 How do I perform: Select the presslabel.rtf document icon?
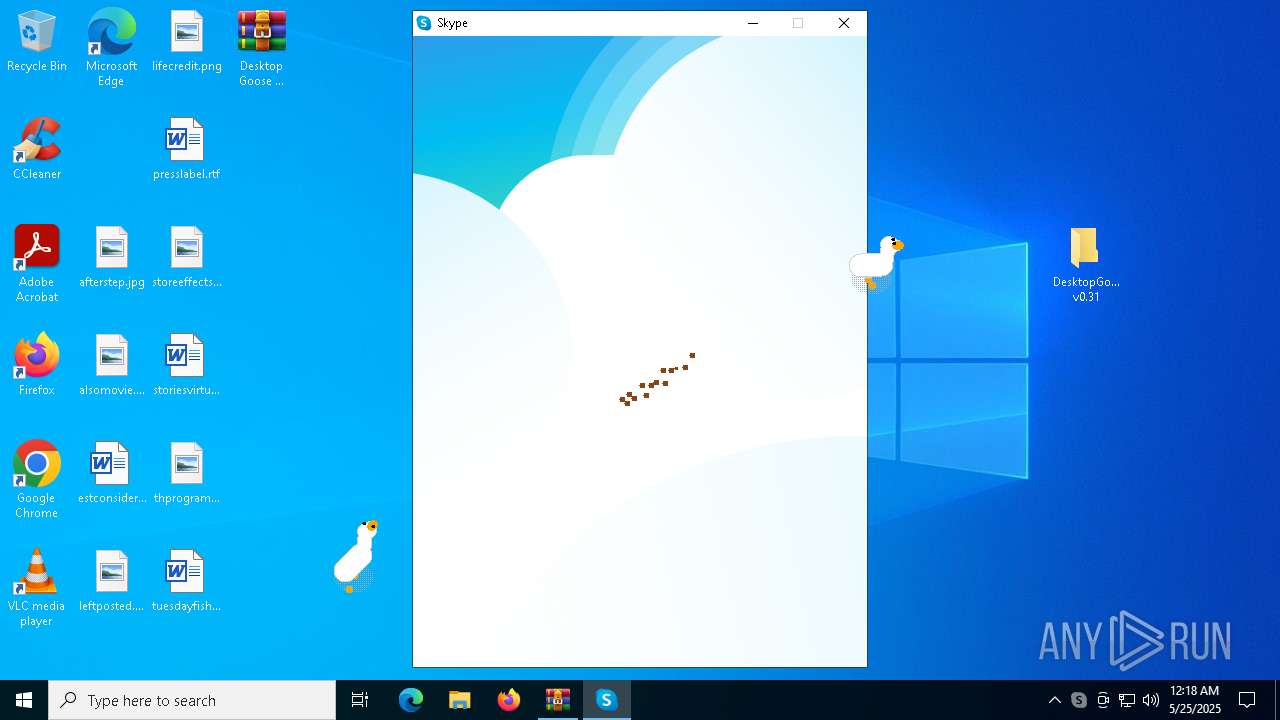point(186,149)
